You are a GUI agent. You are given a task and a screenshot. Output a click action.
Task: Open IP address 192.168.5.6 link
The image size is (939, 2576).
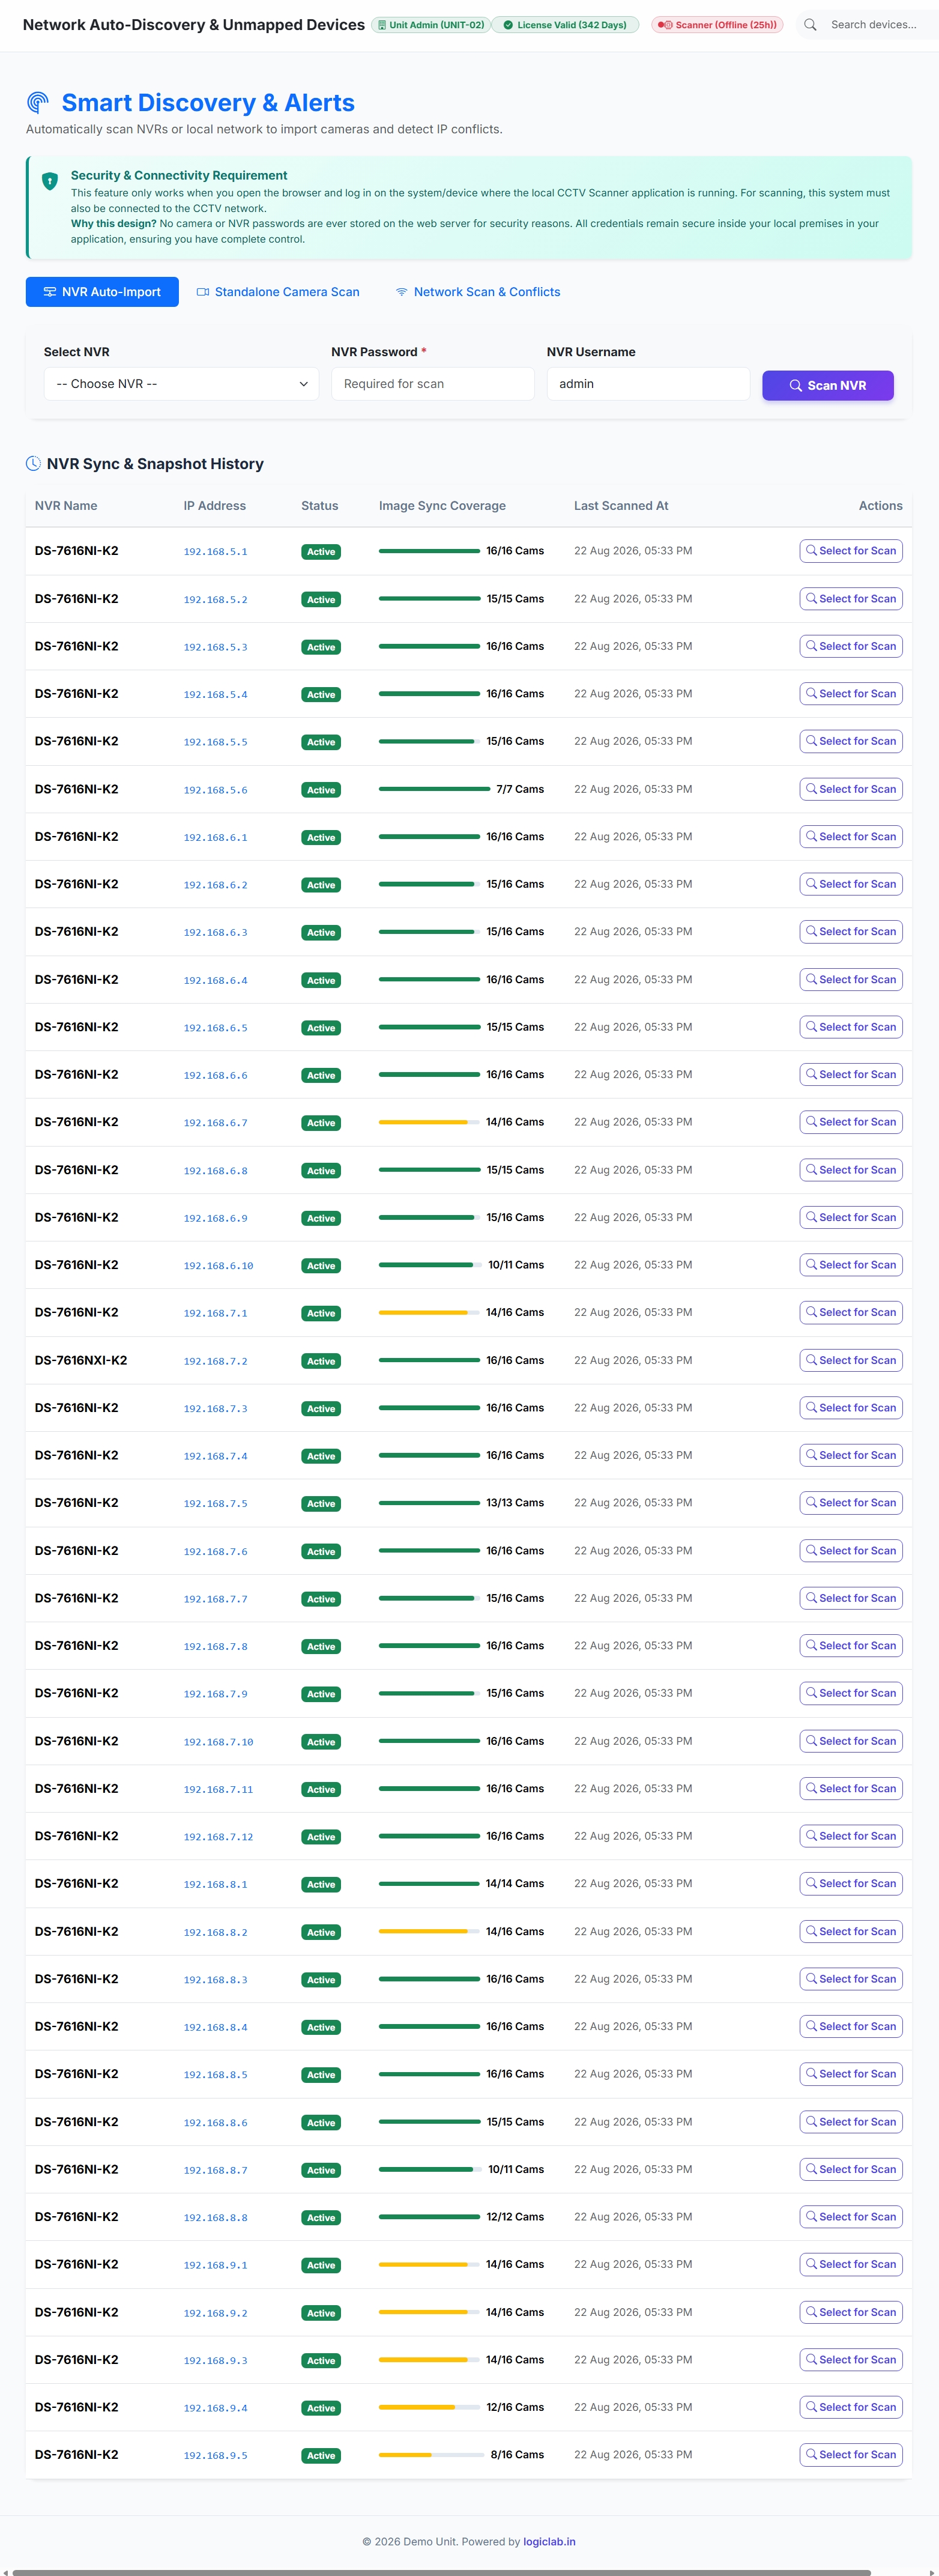215,790
